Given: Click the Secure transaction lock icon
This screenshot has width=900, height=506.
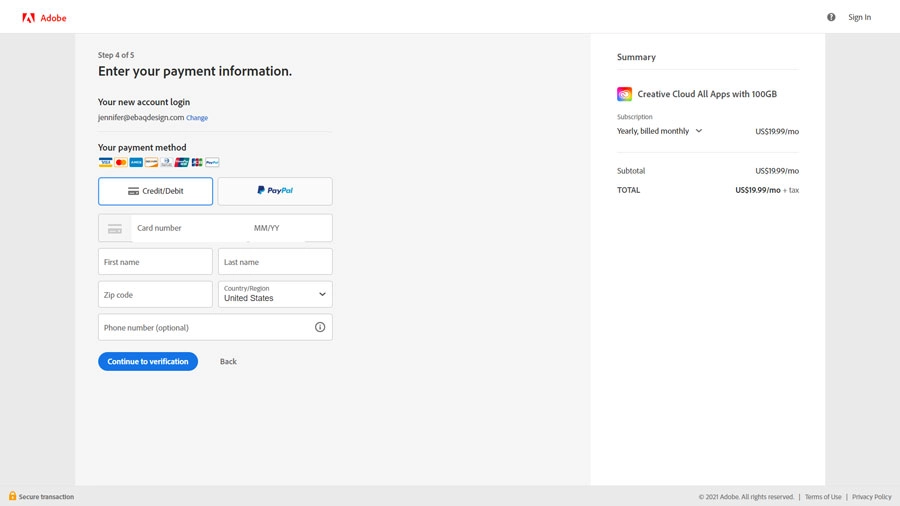Looking at the screenshot, I should (x=12, y=496).
